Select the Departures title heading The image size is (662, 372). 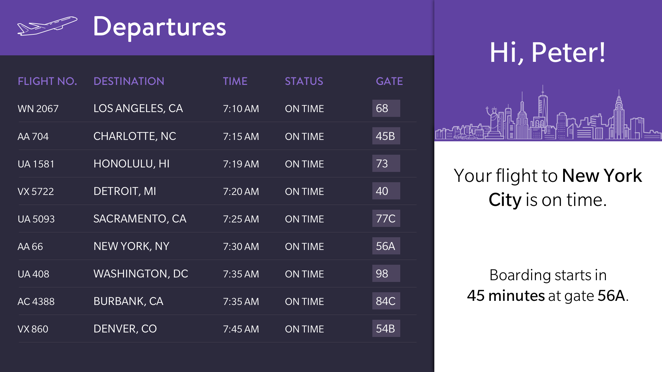coord(160,27)
